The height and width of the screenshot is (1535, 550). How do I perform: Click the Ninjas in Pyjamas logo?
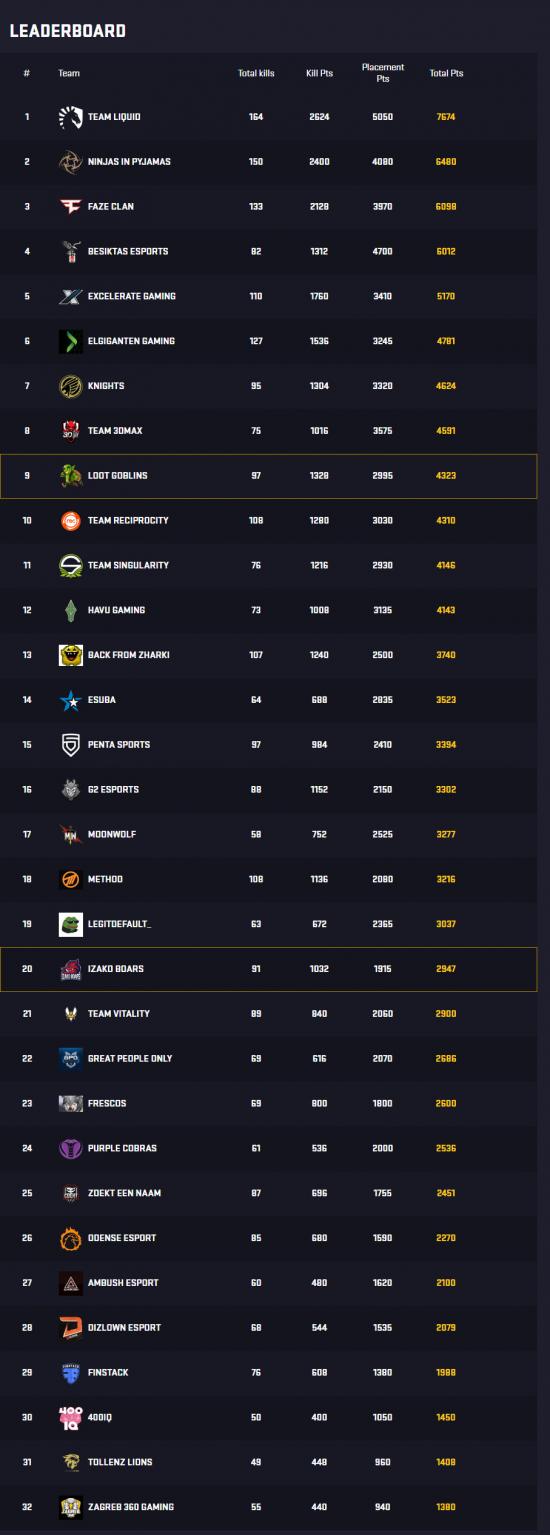[x=71, y=162]
